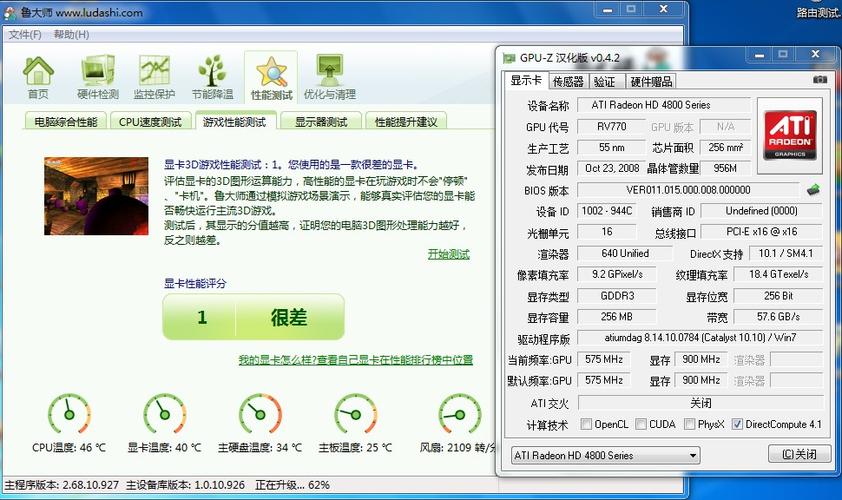Viewport: 842px width, 500px height.
Task: Click the 3D game preview thumbnail
Action: (96, 196)
